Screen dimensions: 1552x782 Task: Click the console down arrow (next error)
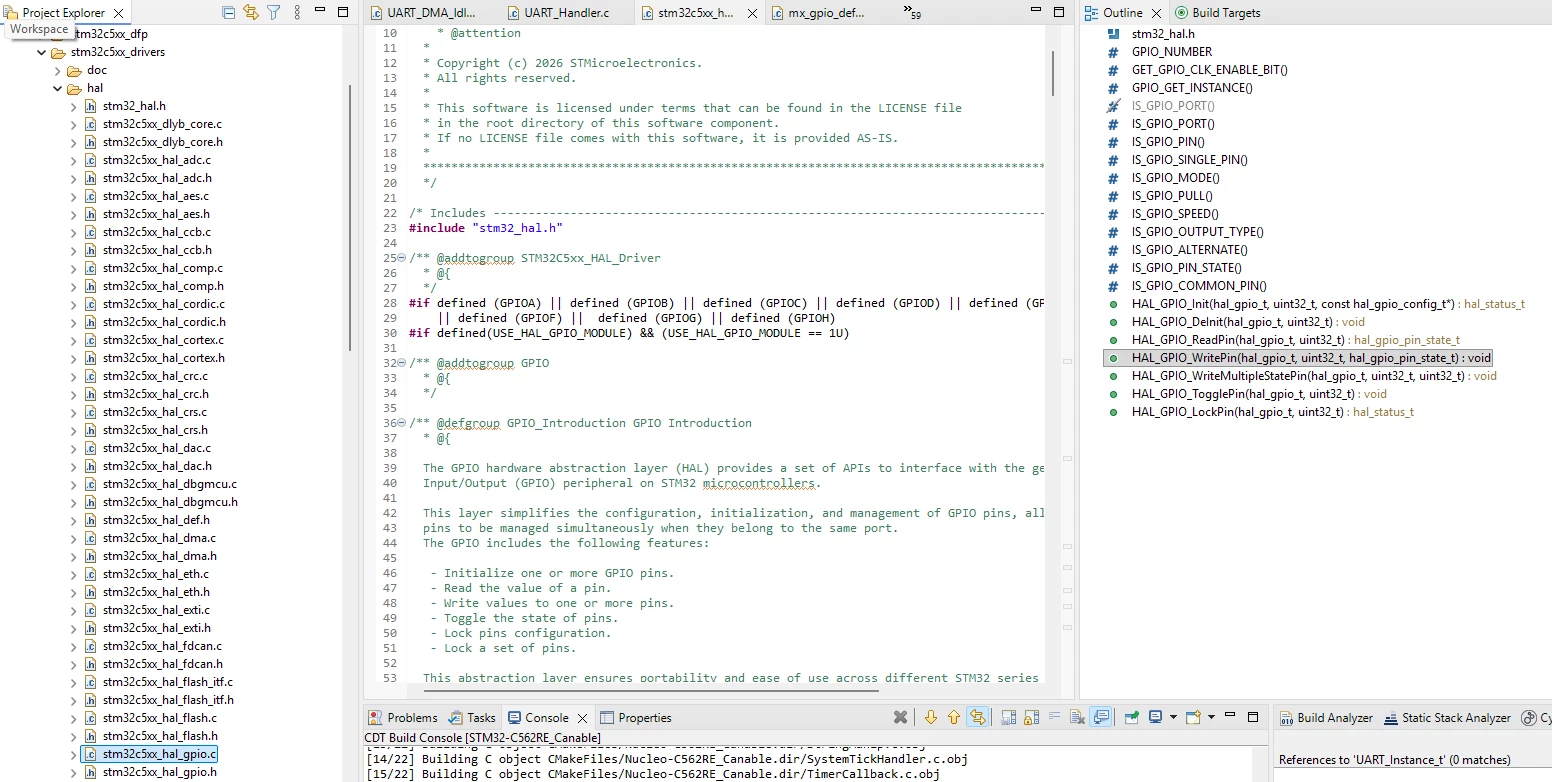tap(931, 717)
